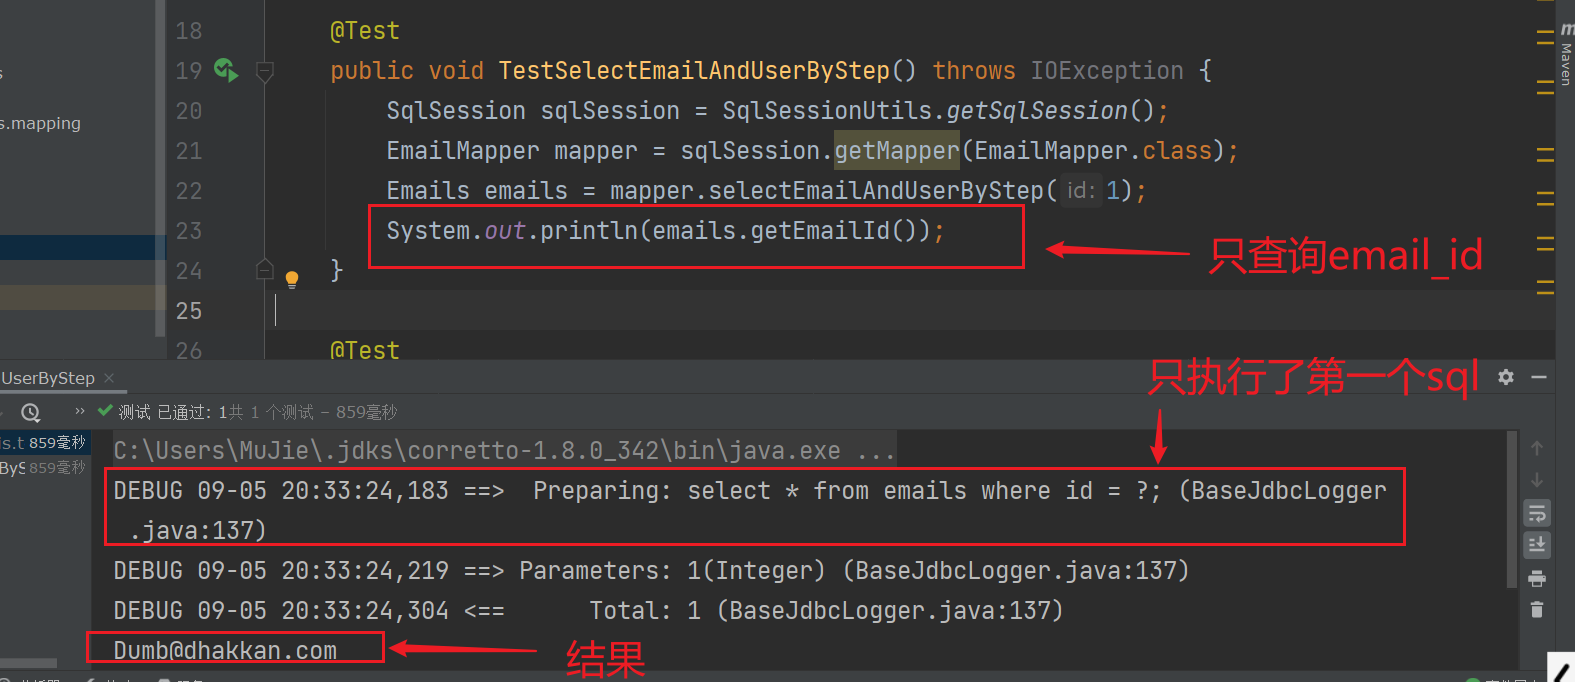Select the UserByStep run tab
The image size is (1575, 682).
coord(48,378)
